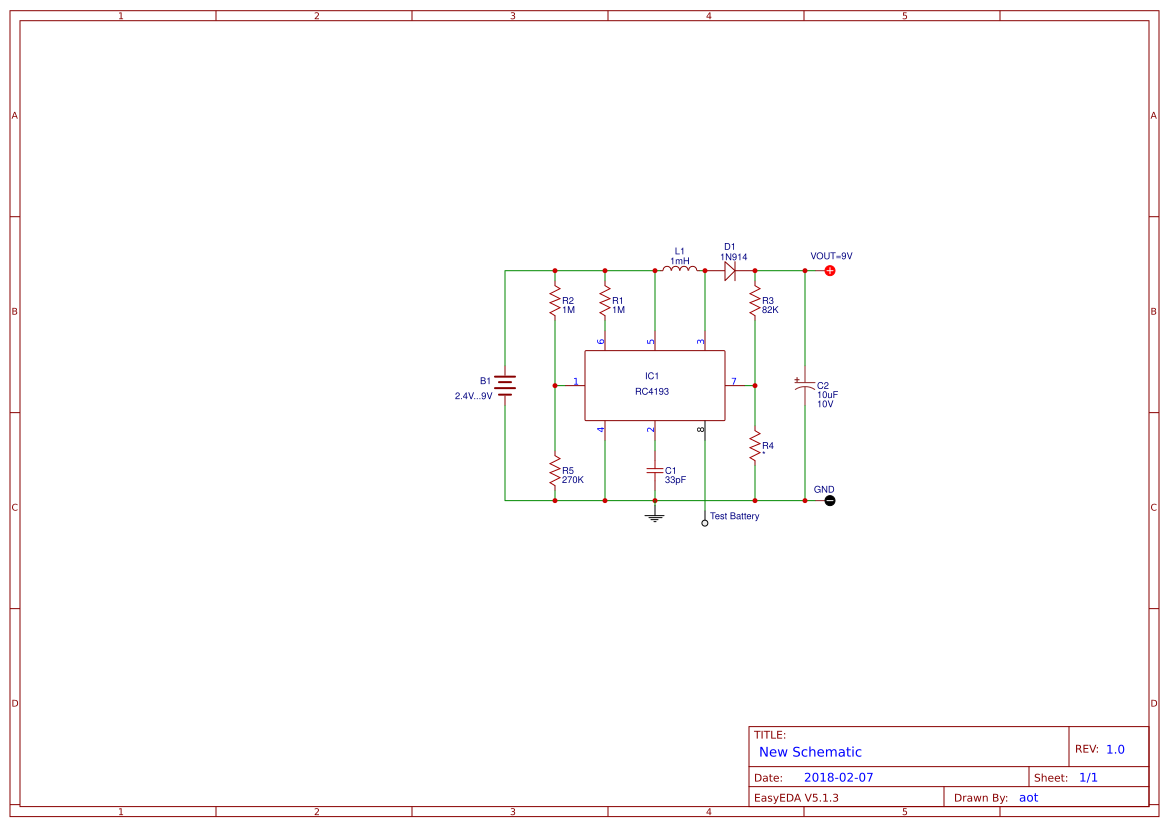This screenshot has height=827, width=1169.
Task: Click the Test Battery terminal circle
Action: [705, 523]
